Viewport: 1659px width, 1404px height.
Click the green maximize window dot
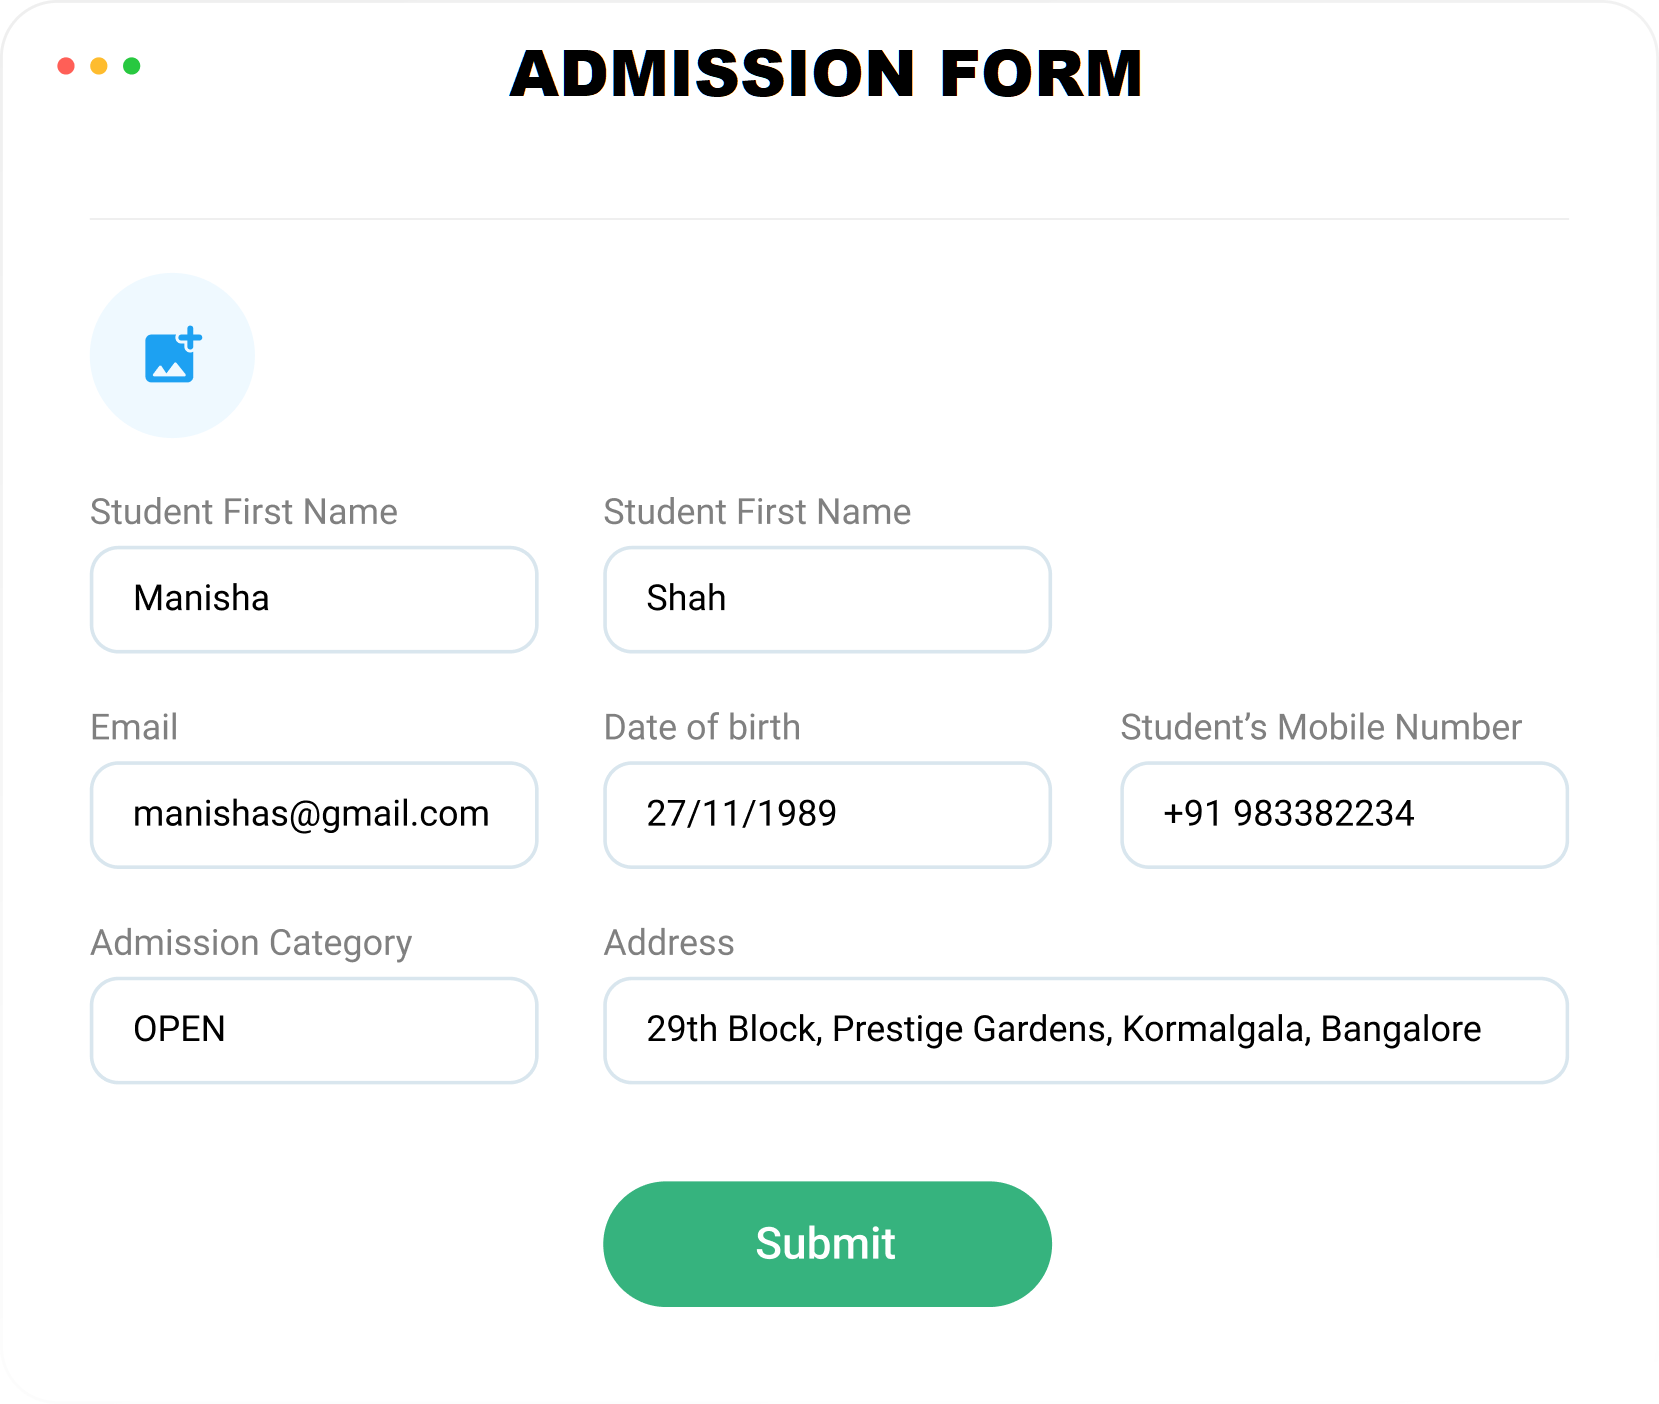pos(131,66)
